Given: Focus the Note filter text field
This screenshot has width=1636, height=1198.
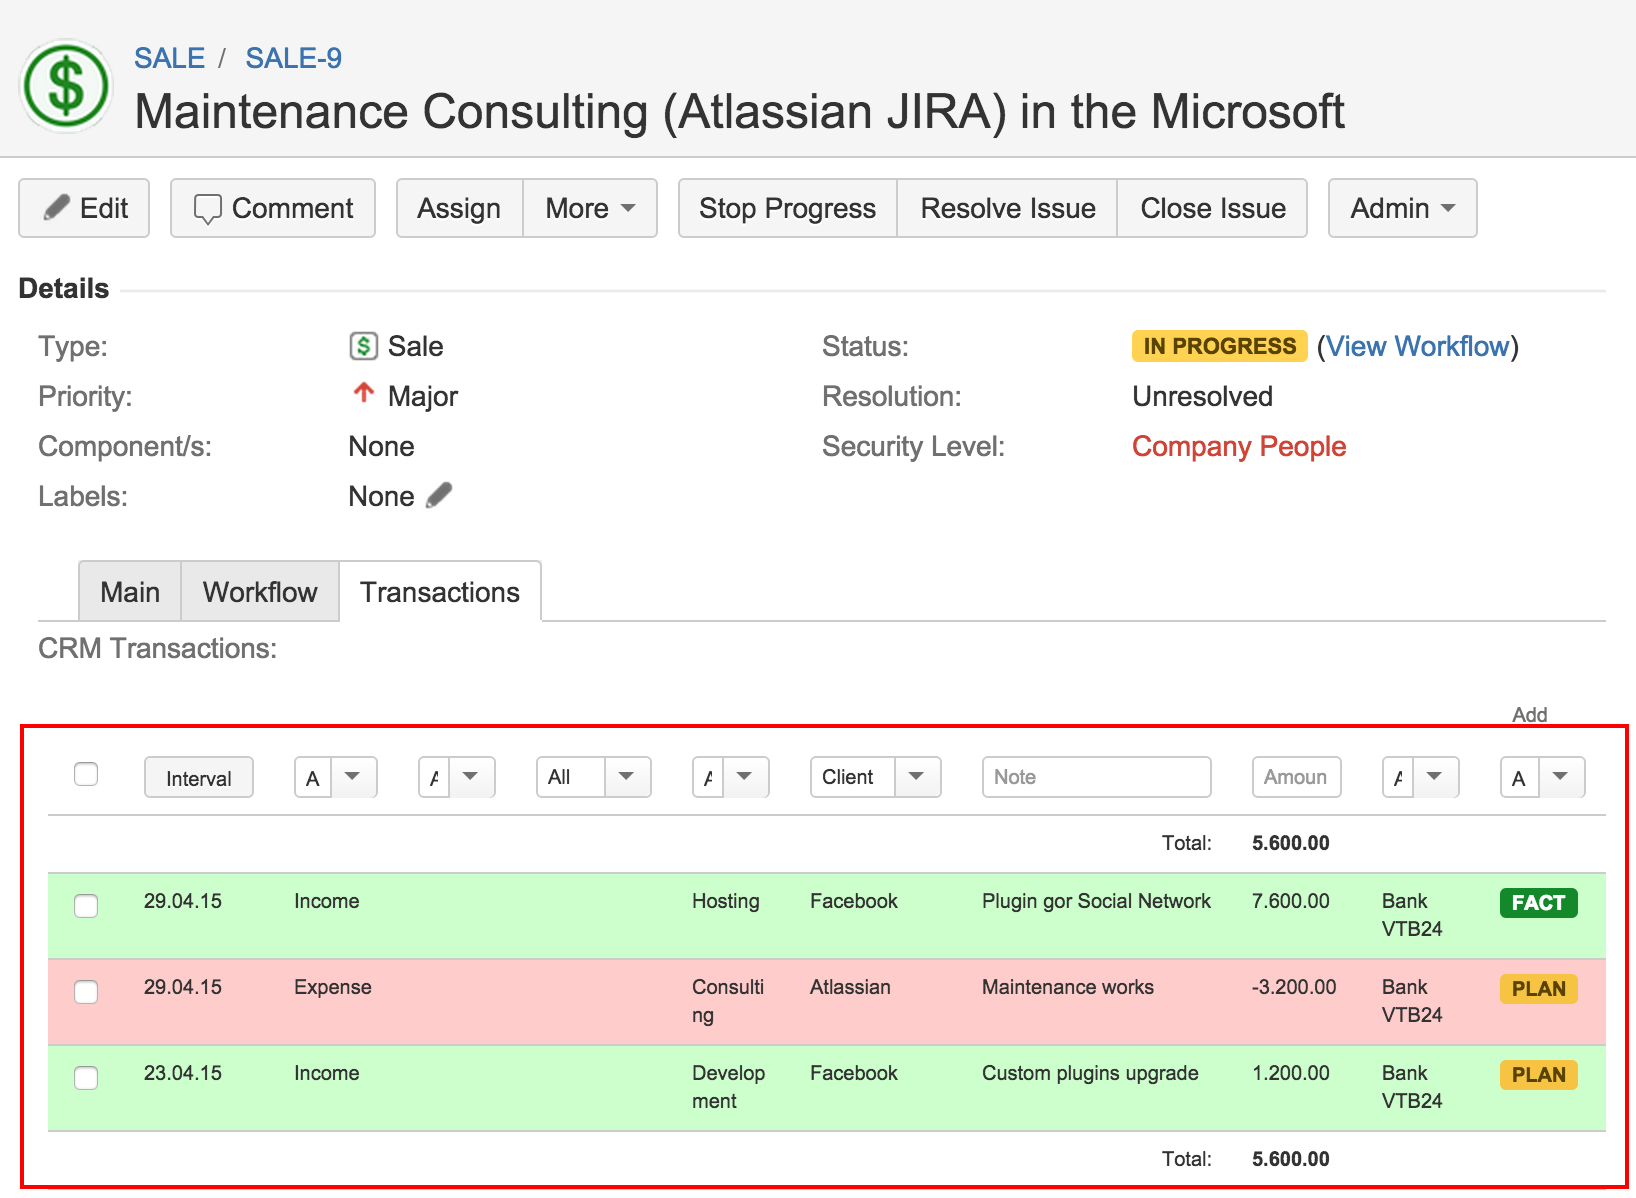Looking at the screenshot, I should (1096, 777).
